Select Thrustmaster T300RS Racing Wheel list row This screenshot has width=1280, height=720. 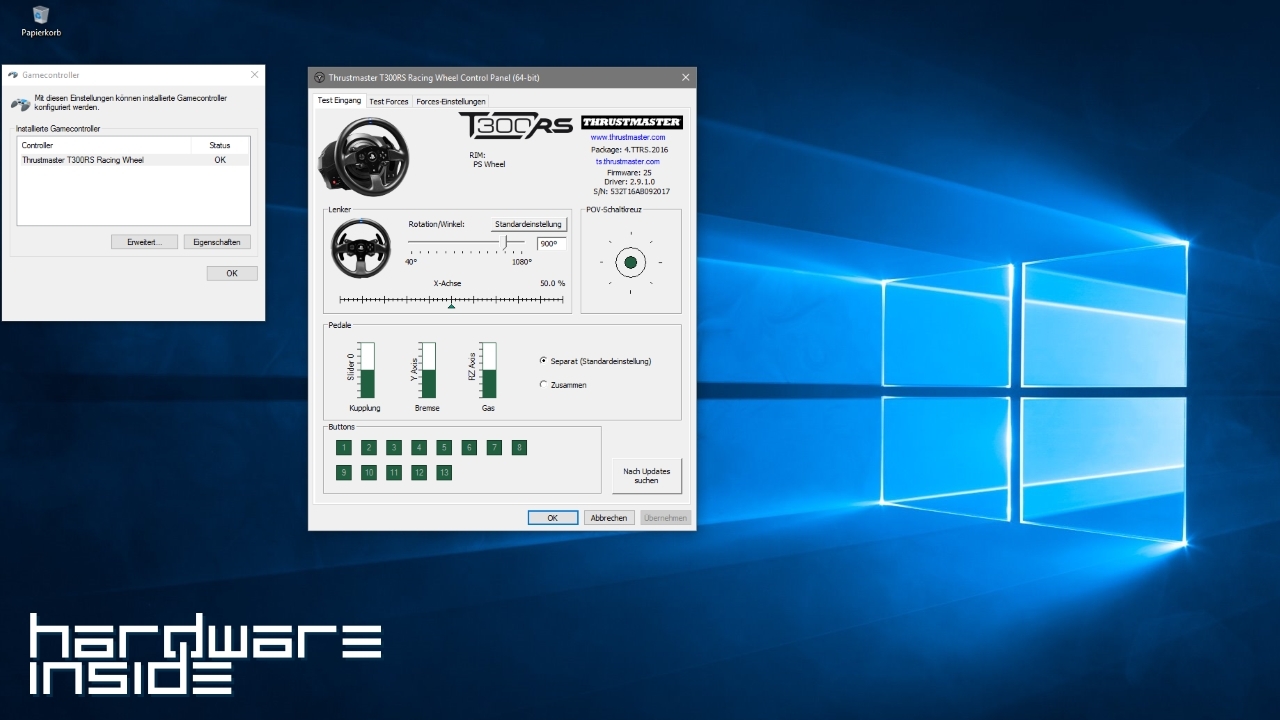(x=133, y=160)
